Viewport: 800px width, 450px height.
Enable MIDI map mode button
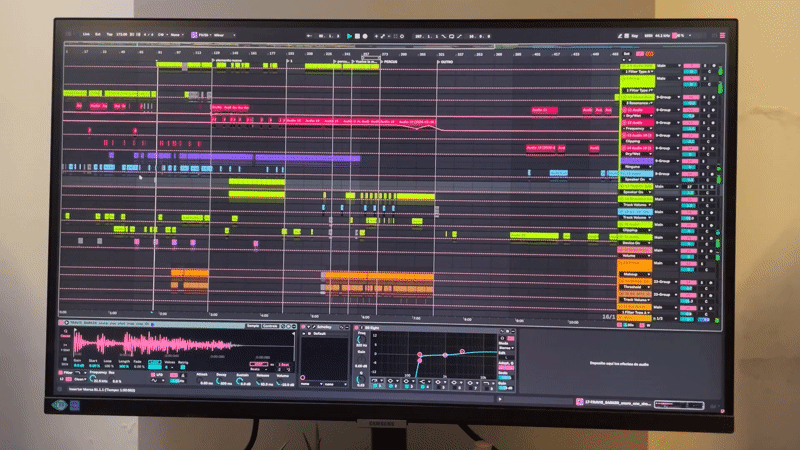pos(648,36)
